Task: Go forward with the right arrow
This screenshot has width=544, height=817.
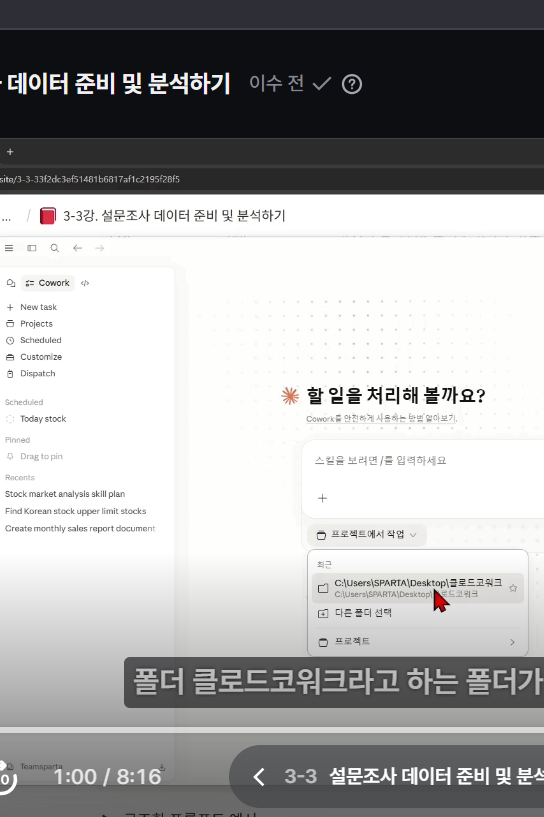Action: pos(100,248)
